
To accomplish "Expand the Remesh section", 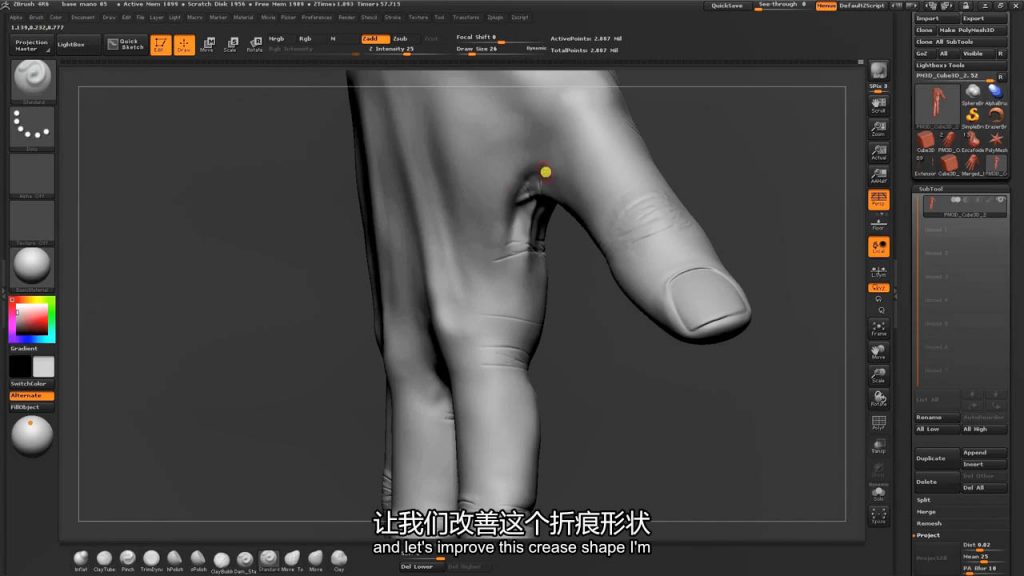I will pyautogui.click(x=929, y=524).
